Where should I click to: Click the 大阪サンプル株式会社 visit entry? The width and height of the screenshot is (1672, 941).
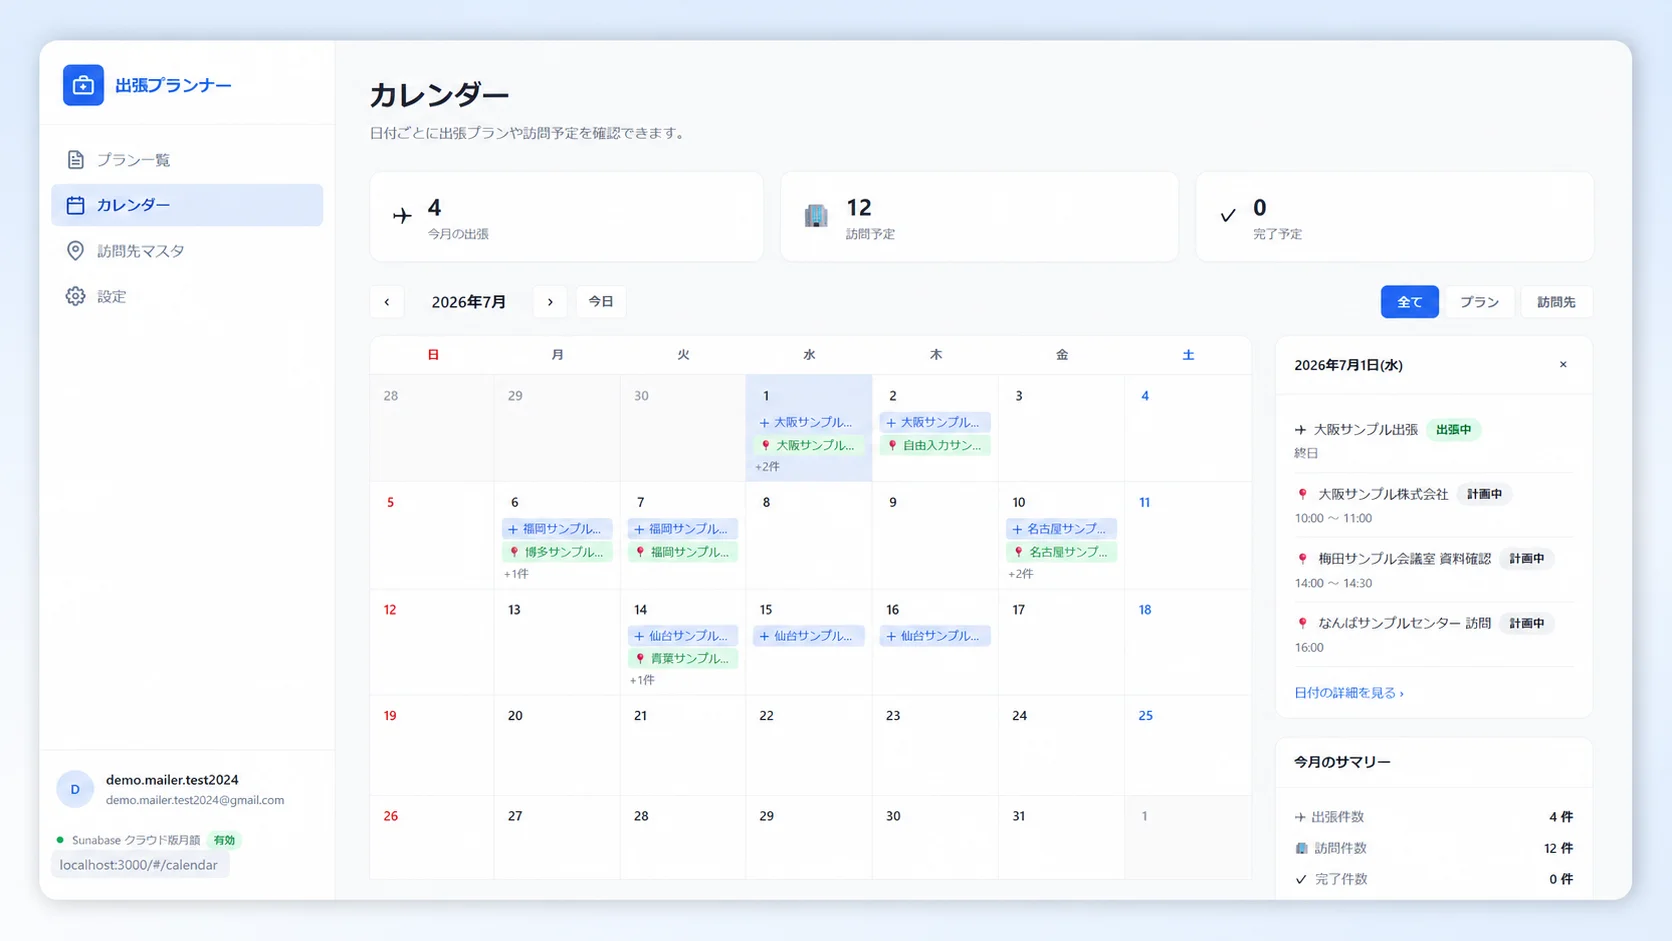(x=1433, y=505)
